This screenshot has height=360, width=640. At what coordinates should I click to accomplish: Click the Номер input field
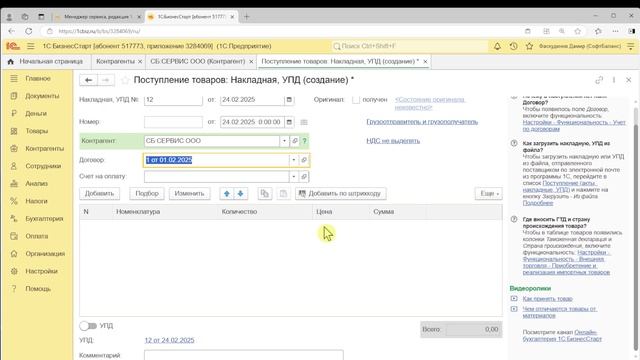pyautogui.click(x=173, y=122)
